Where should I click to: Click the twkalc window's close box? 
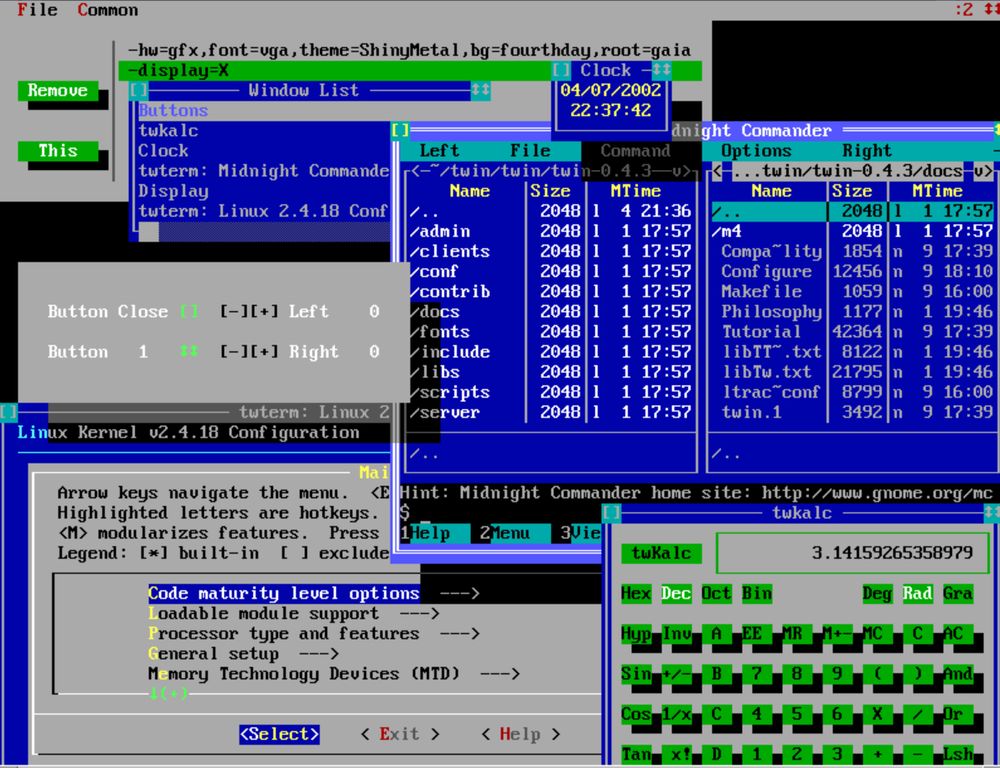[612, 513]
